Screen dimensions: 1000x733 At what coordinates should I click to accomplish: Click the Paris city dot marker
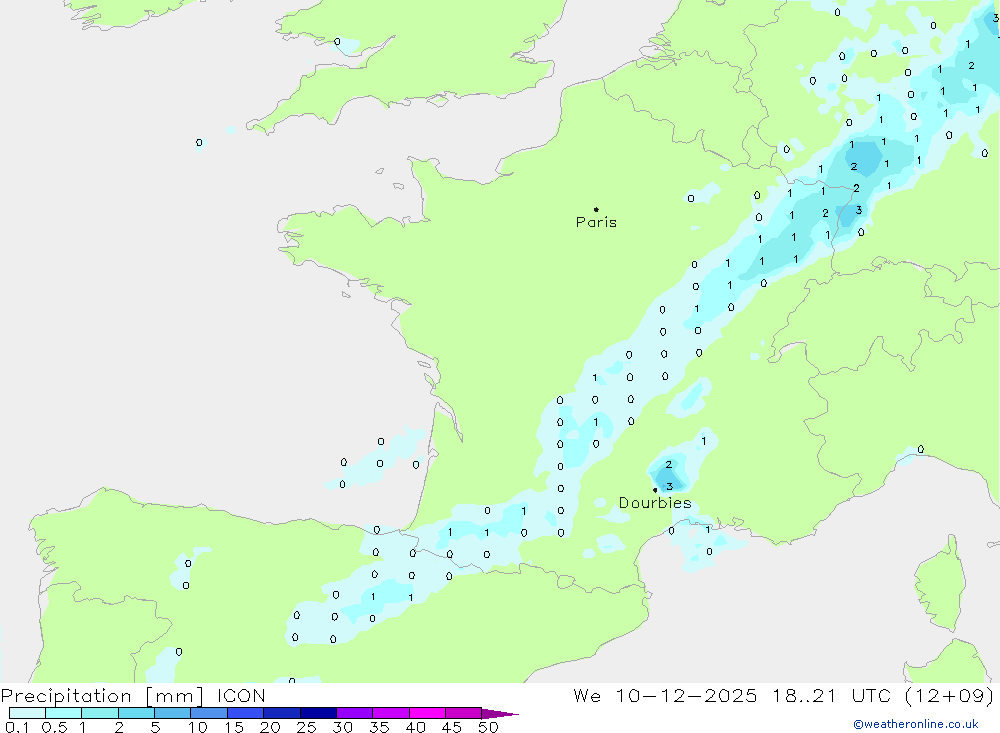[x=596, y=210]
